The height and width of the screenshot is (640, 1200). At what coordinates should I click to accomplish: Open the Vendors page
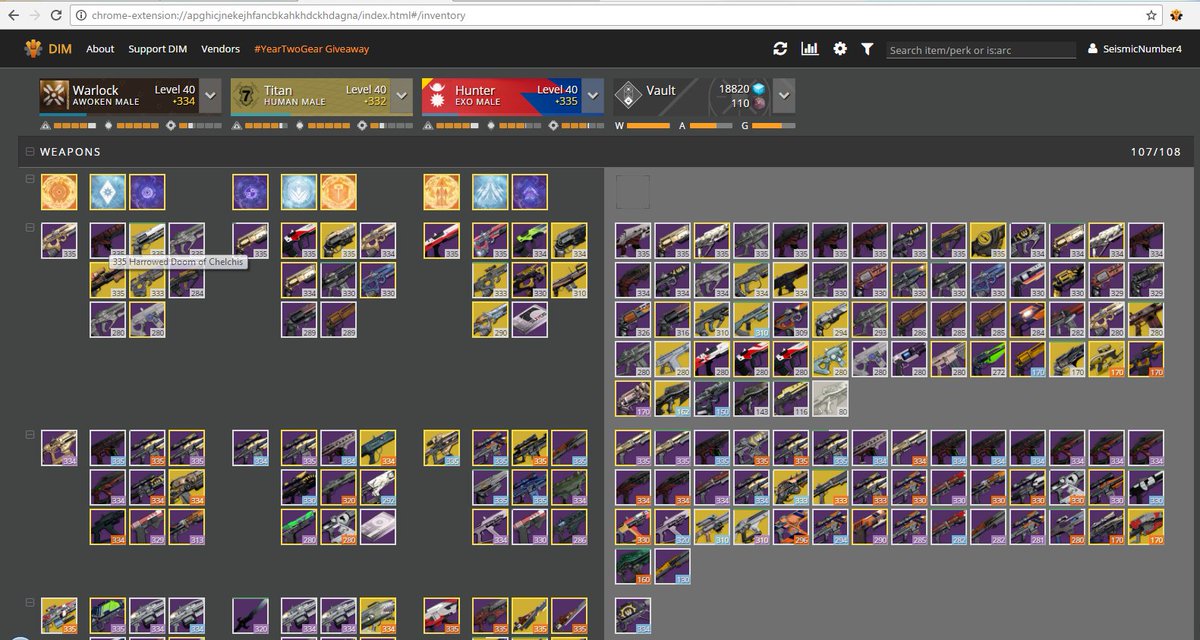[x=220, y=49]
